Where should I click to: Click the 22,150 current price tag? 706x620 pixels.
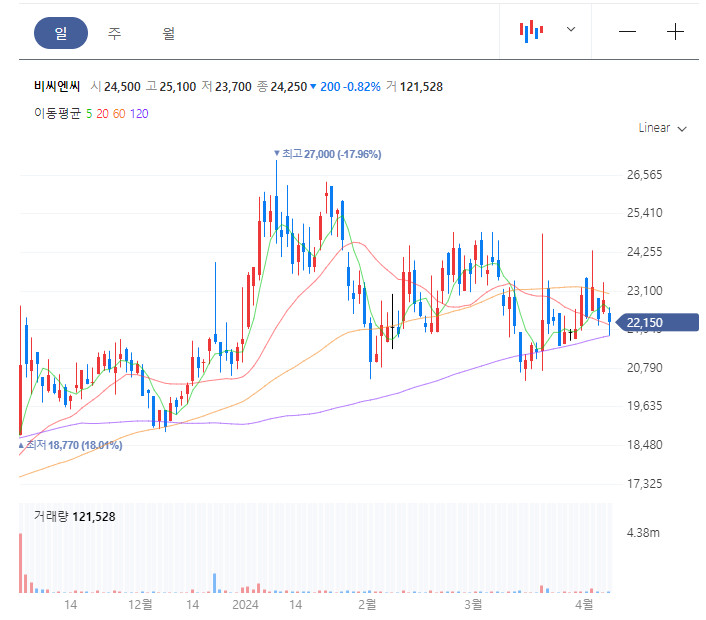[x=657, y=323]
